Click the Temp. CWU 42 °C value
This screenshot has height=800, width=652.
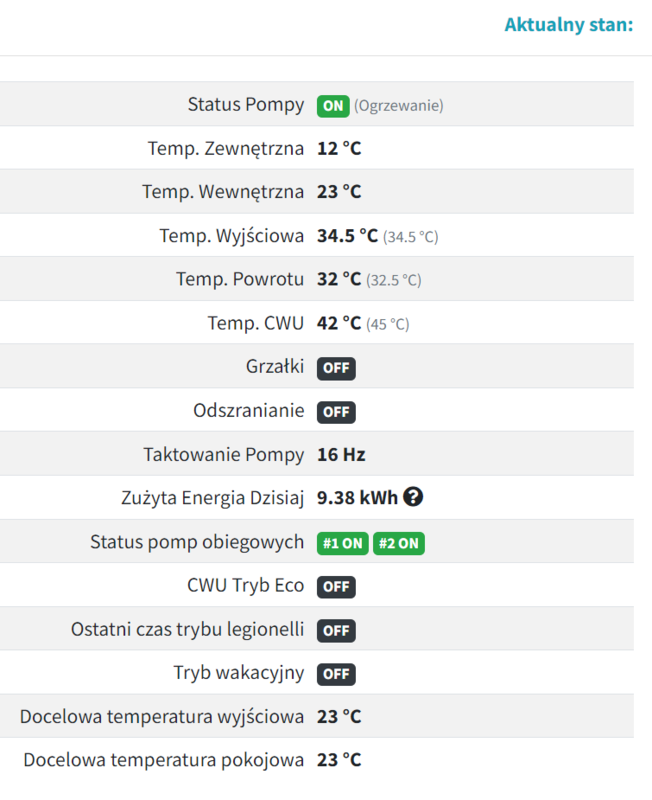[339, 323]
